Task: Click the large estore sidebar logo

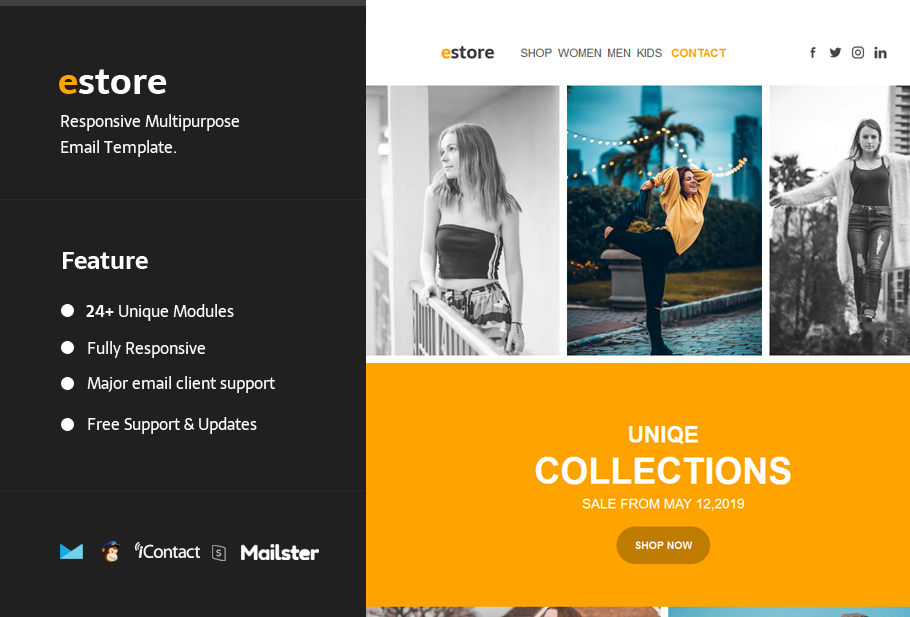Action: point(113,82)
